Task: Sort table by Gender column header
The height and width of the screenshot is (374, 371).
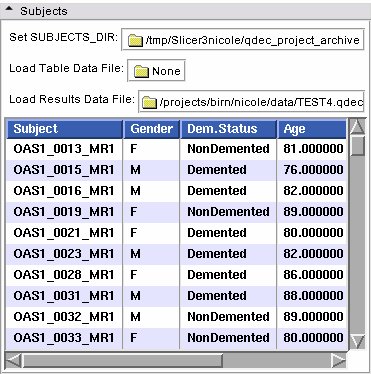Action: [152, 129]
